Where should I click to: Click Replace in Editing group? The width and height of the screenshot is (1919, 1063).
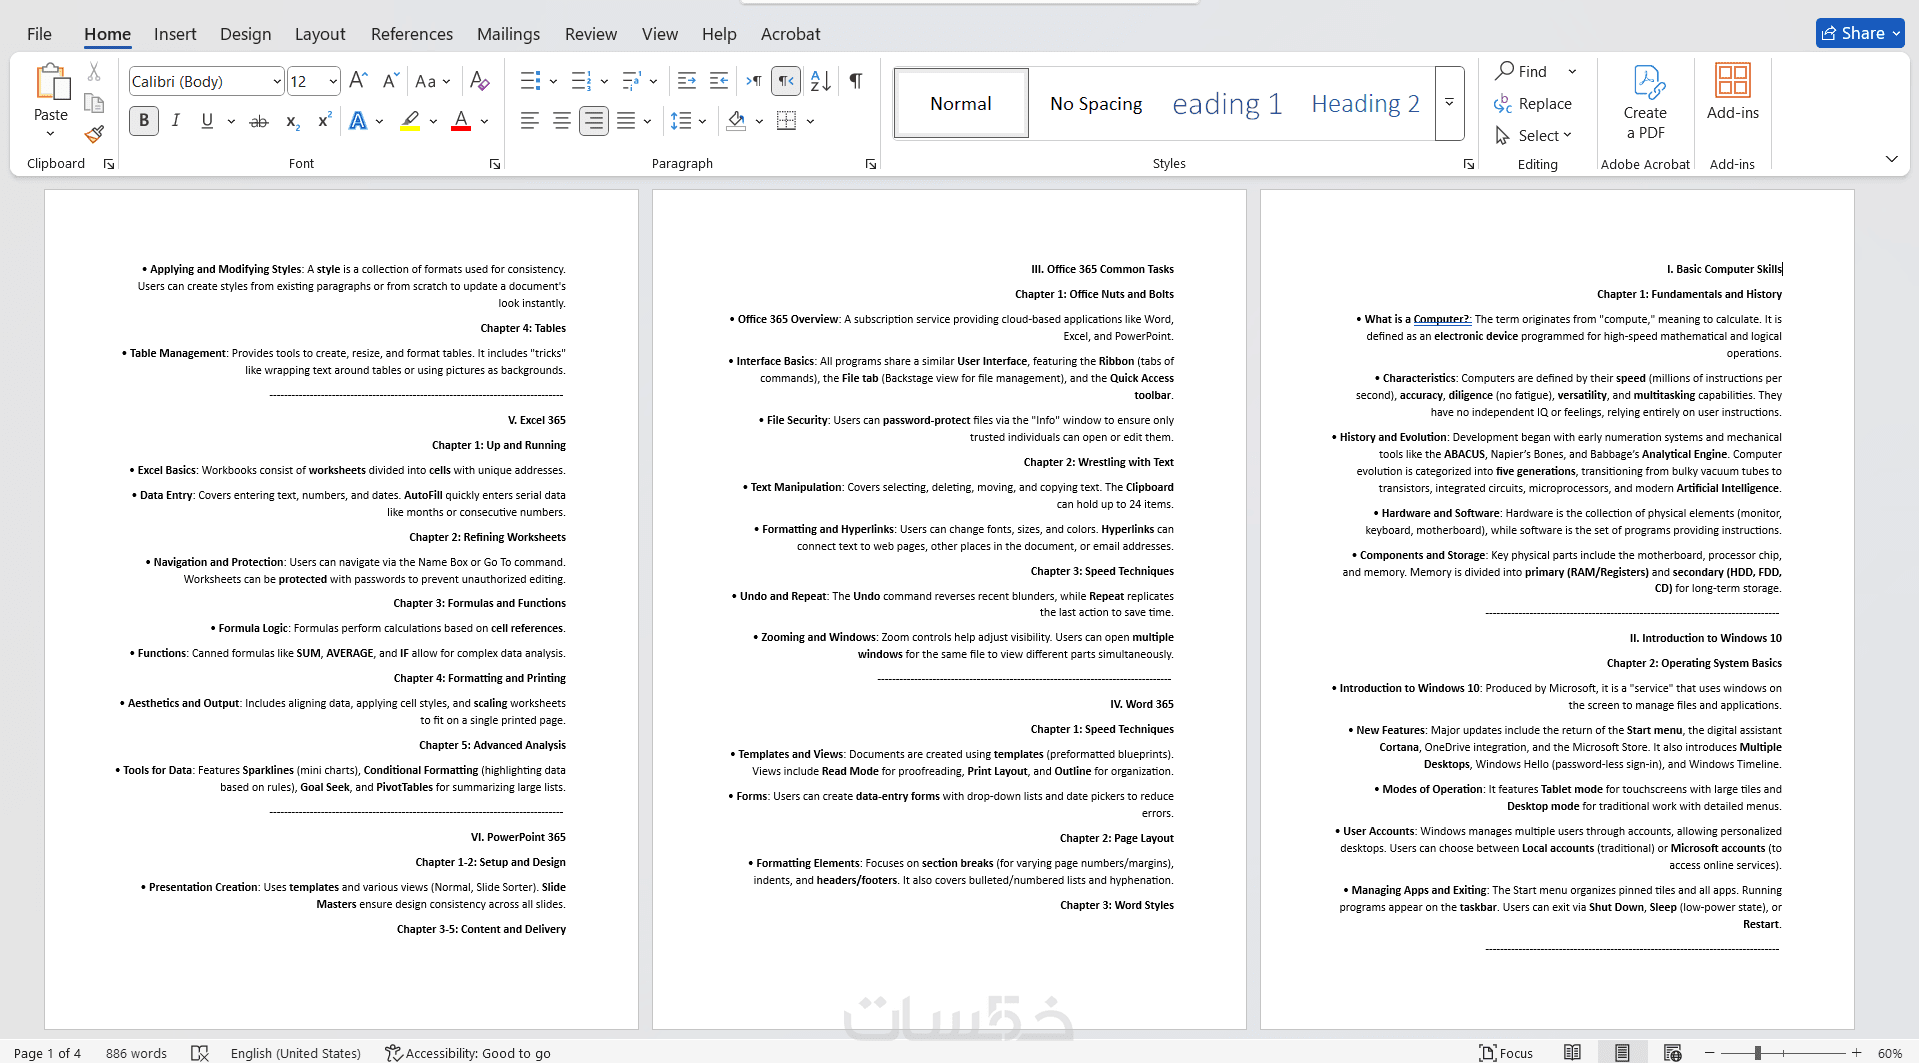(x=1533, y=104)
